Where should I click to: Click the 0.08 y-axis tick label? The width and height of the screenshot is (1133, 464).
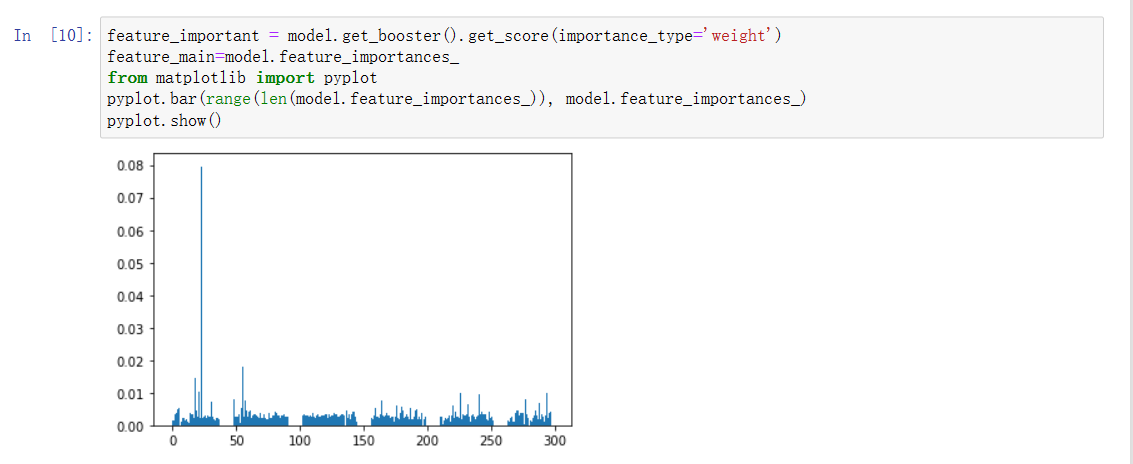pos(130,166)
